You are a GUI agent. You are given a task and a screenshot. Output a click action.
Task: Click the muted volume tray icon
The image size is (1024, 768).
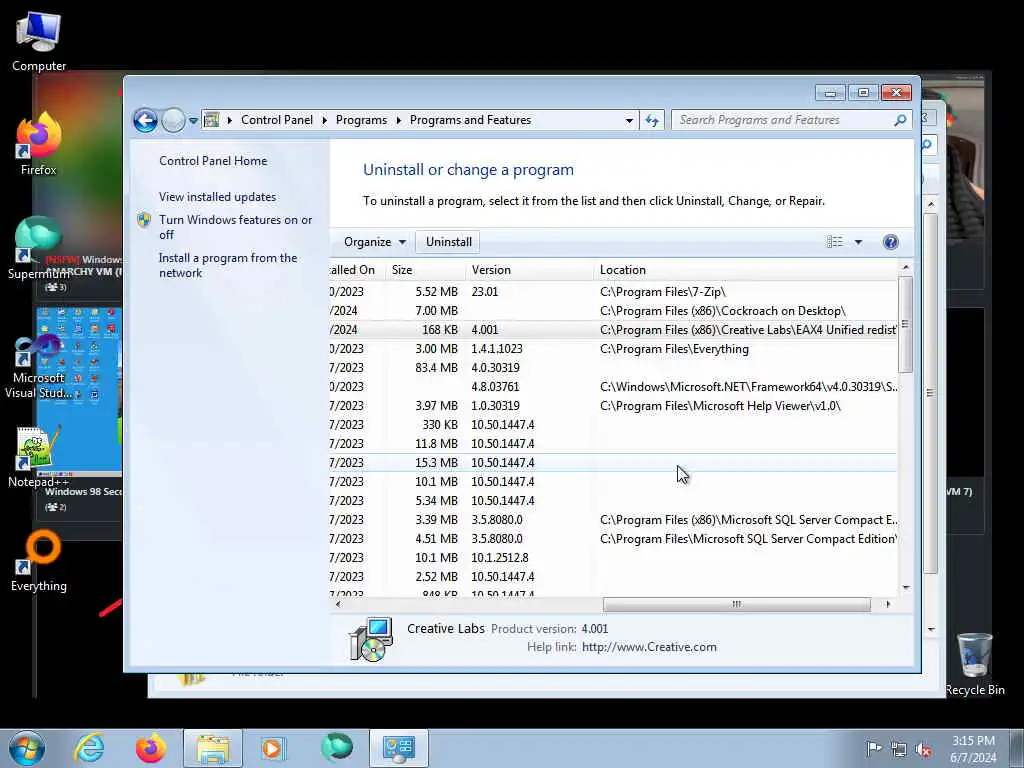point(923,750)
